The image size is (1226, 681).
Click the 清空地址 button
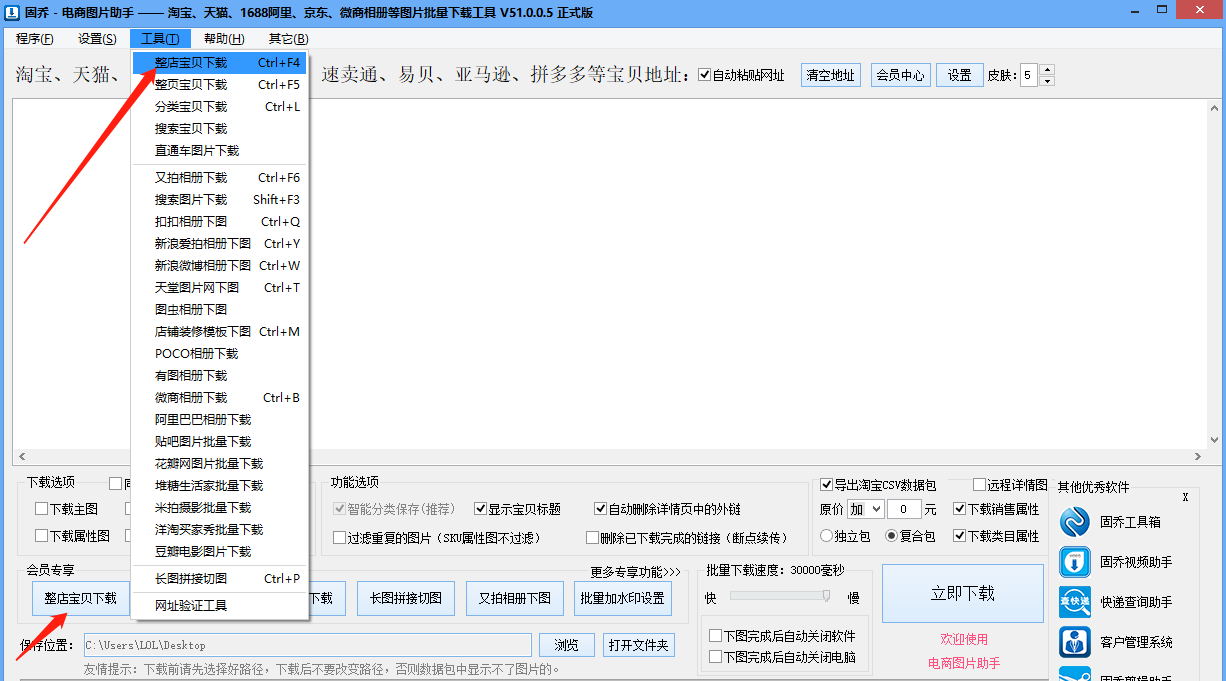click(830, 76)
